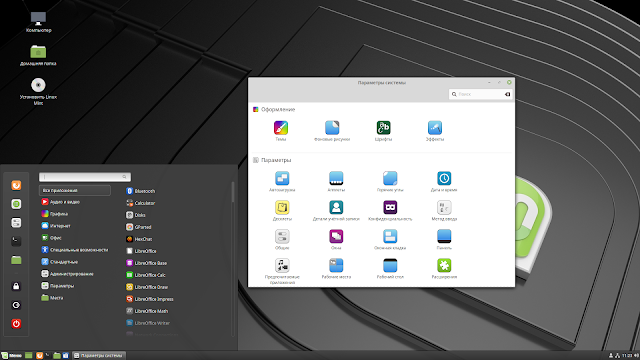Open terminal from menu favorites sidebar
Screen dimensions: 640x360
tap(16, 241)
